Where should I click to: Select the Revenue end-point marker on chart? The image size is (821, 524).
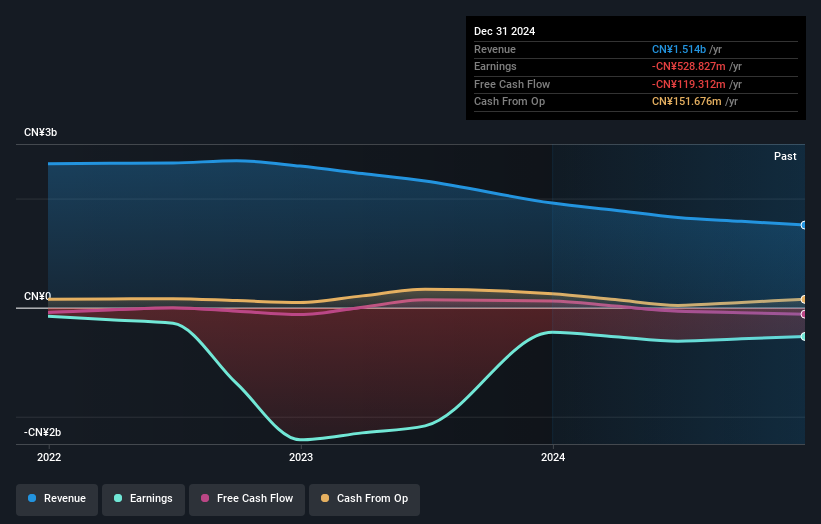point(804,225)
